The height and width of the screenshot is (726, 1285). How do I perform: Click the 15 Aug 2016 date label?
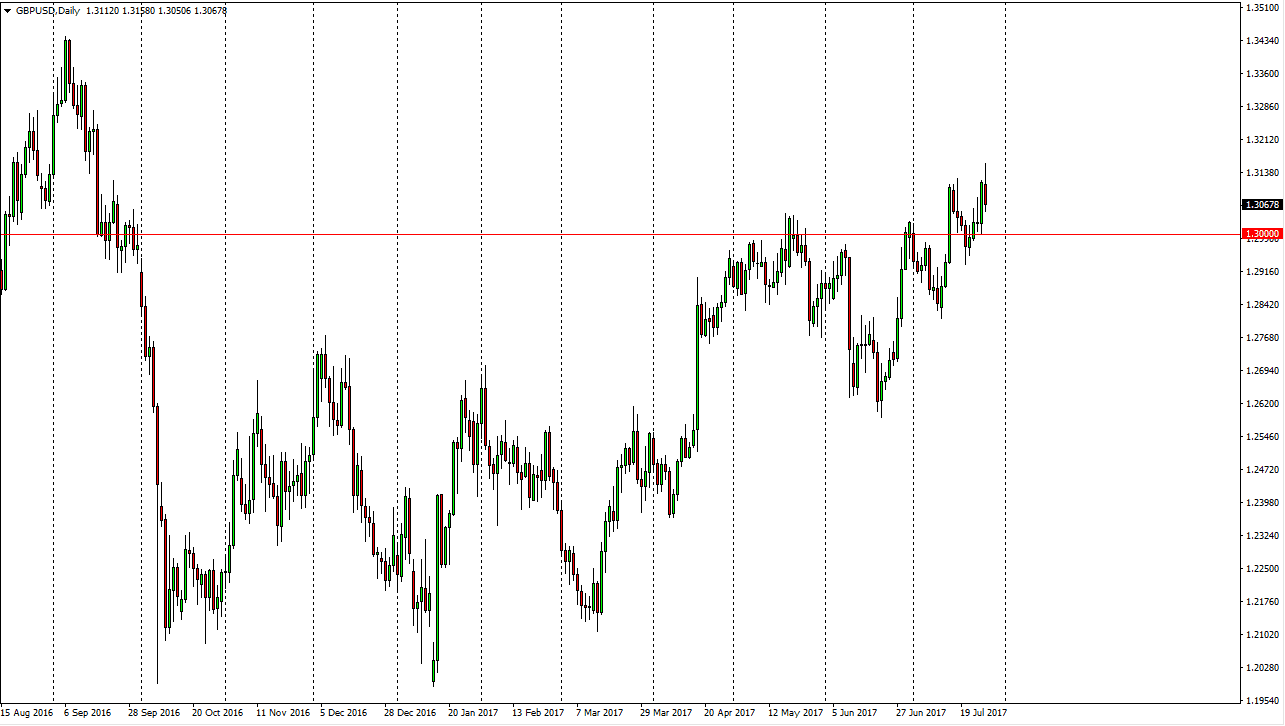point(27,713)
